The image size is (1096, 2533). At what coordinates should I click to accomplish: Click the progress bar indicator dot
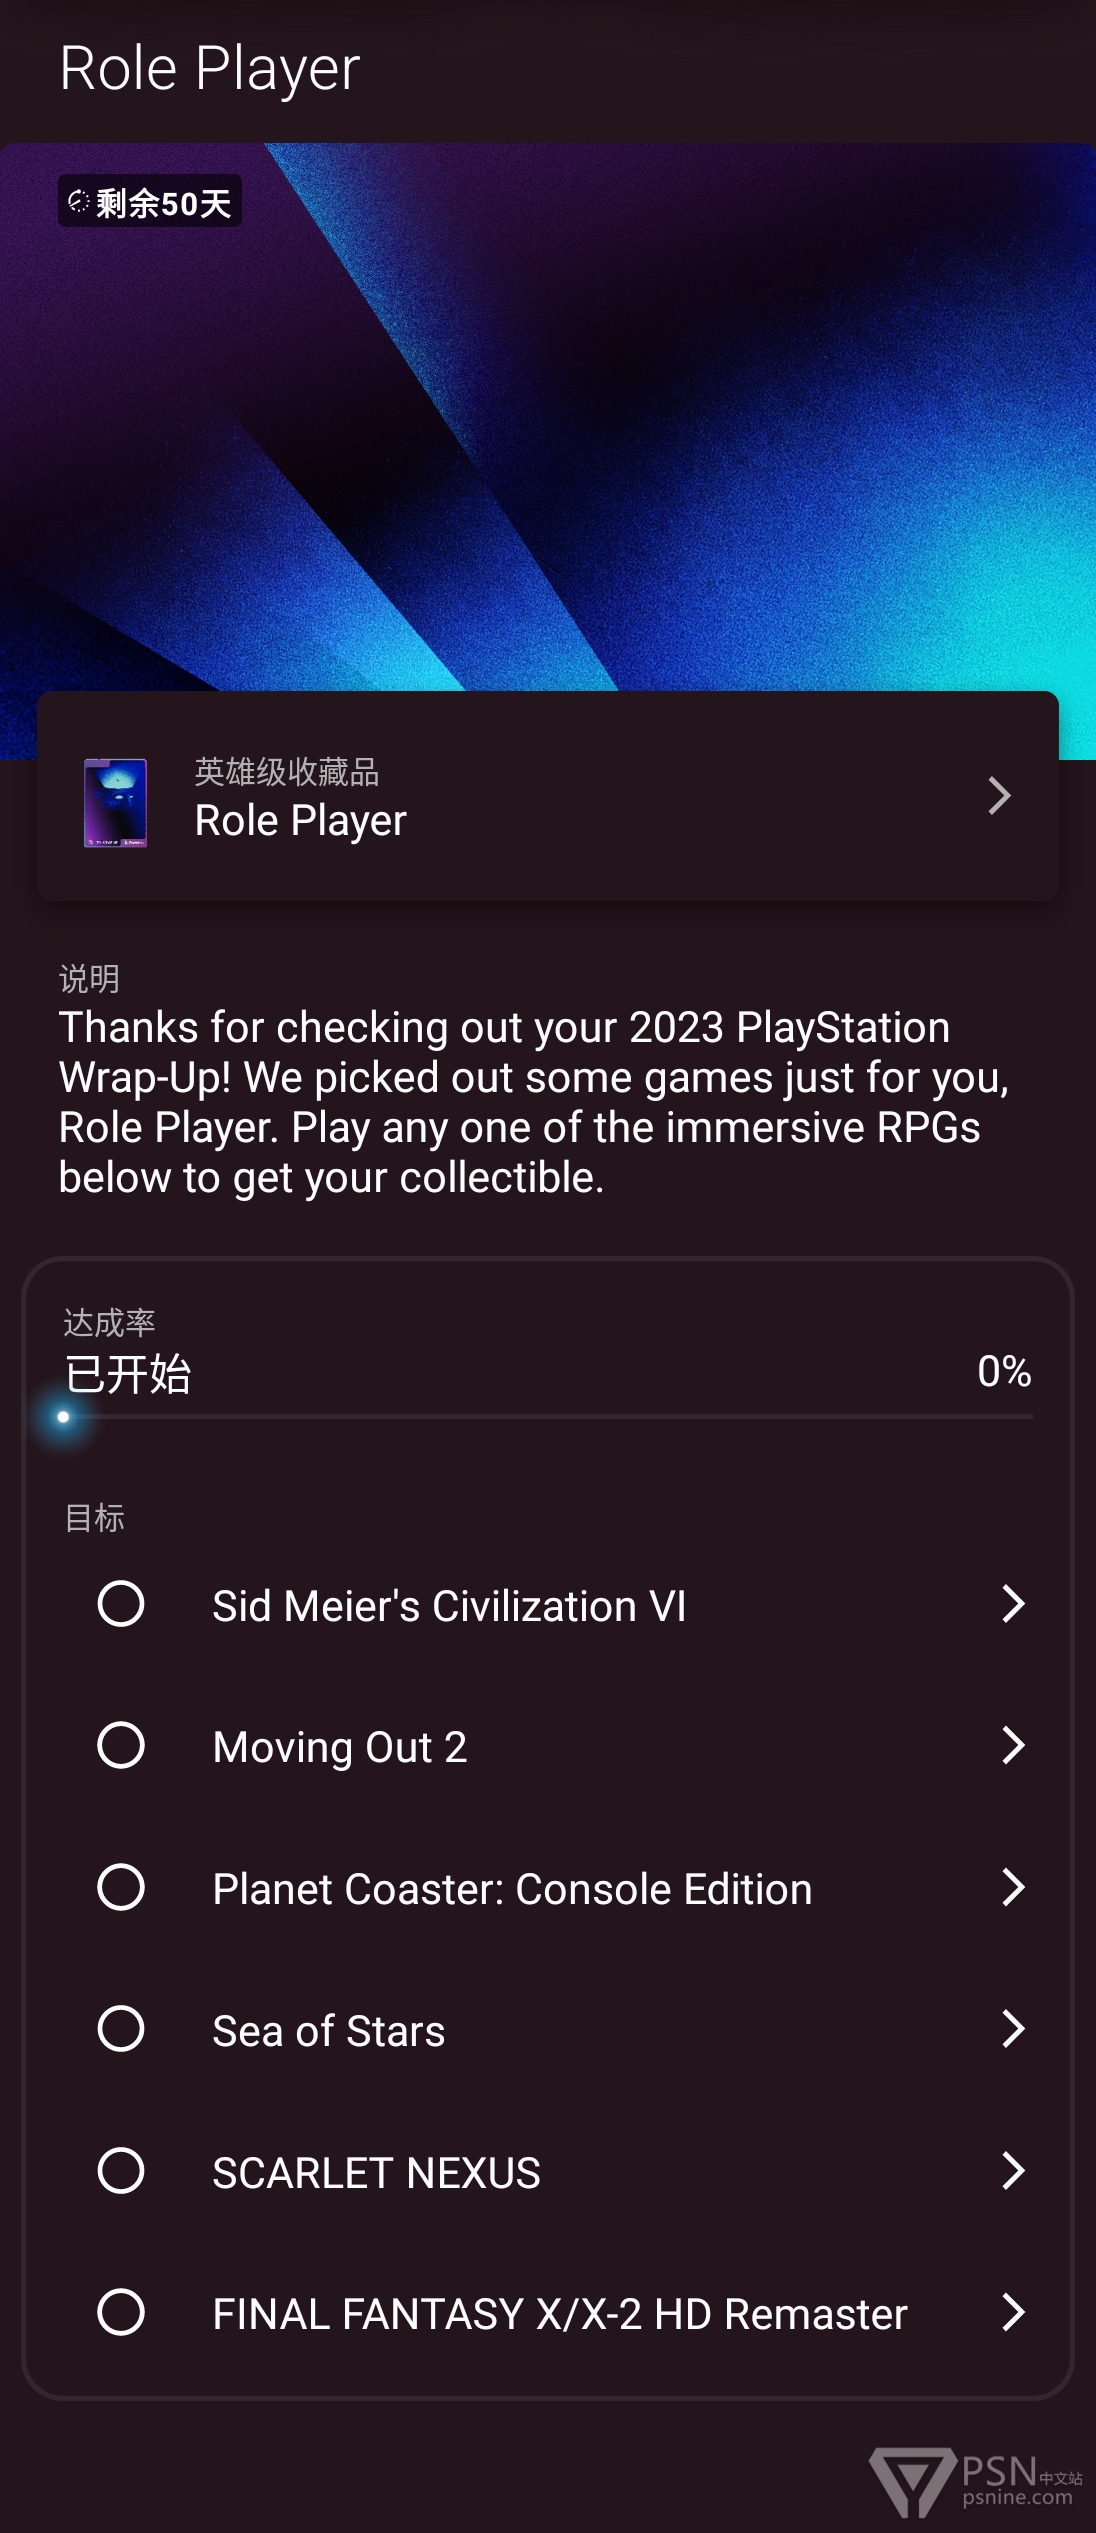click(63, 1417)
